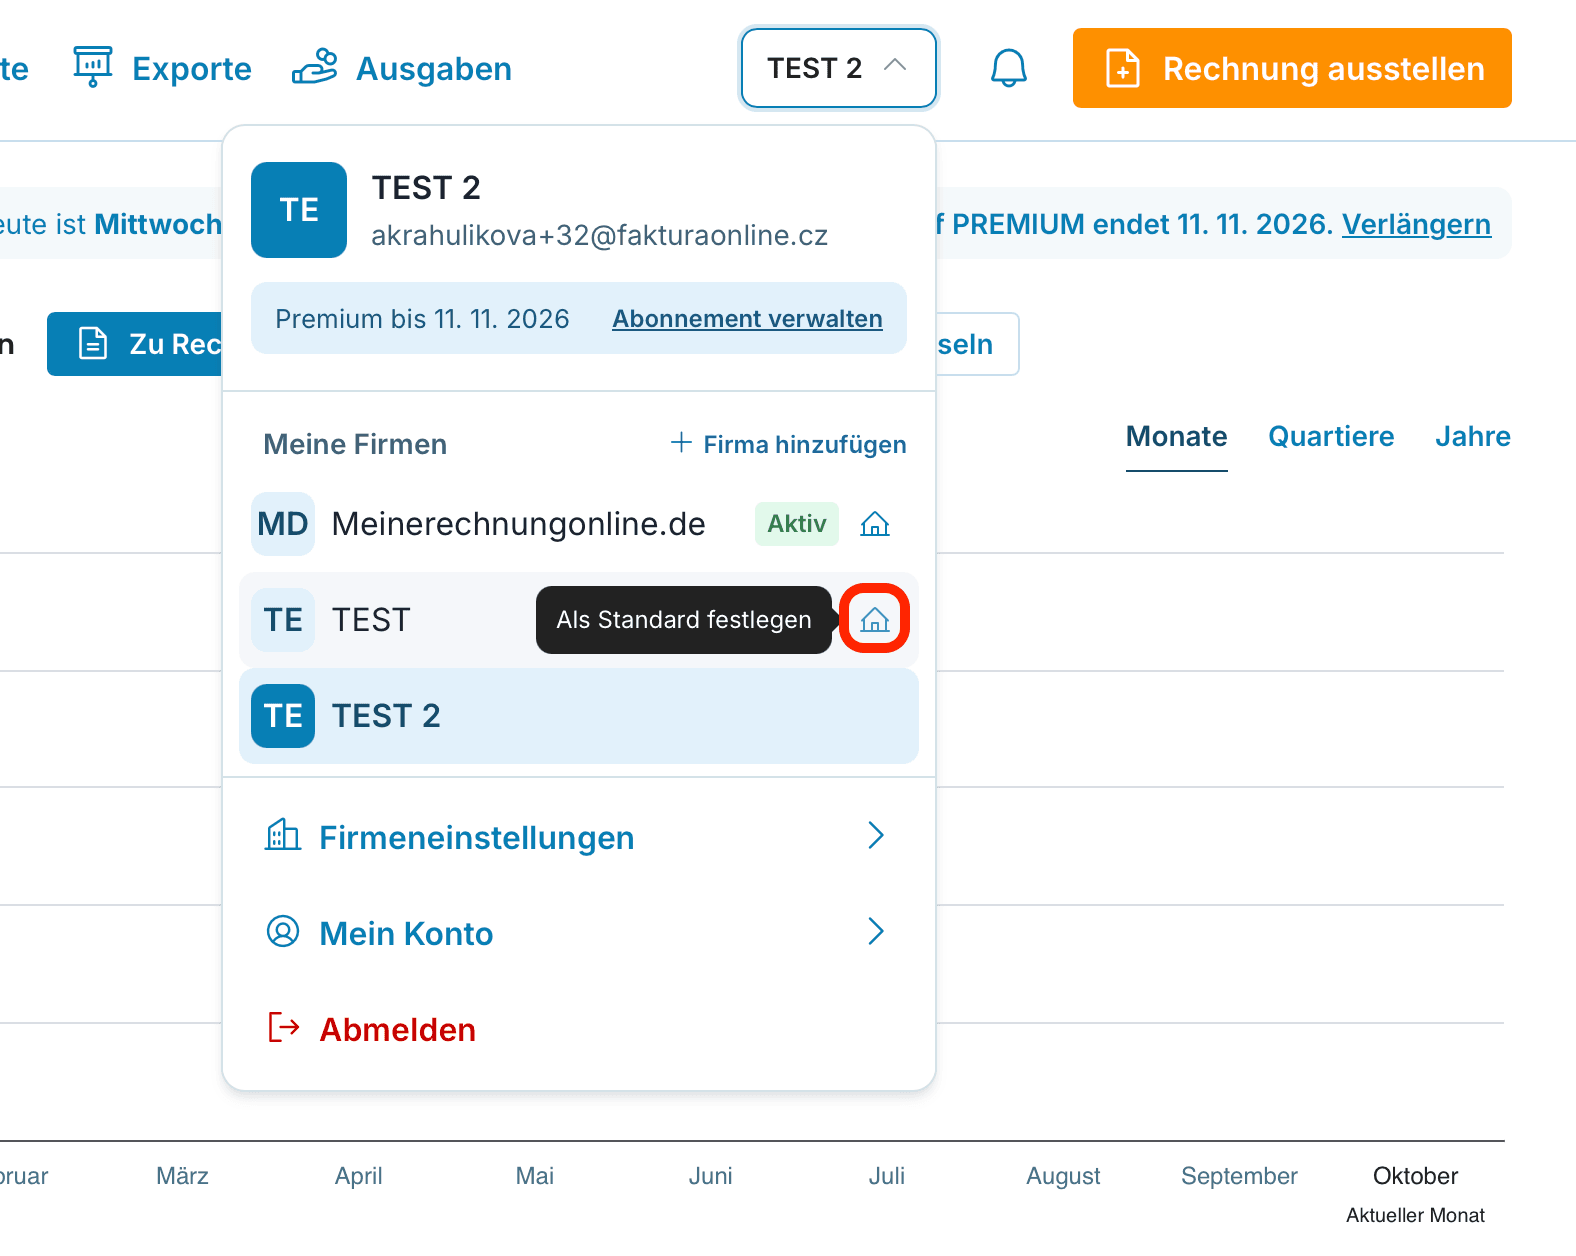This screenshot has width=1576, height=1256.
Task: Click the document icon on Rechnung ausstellen
Action: 1123,68
